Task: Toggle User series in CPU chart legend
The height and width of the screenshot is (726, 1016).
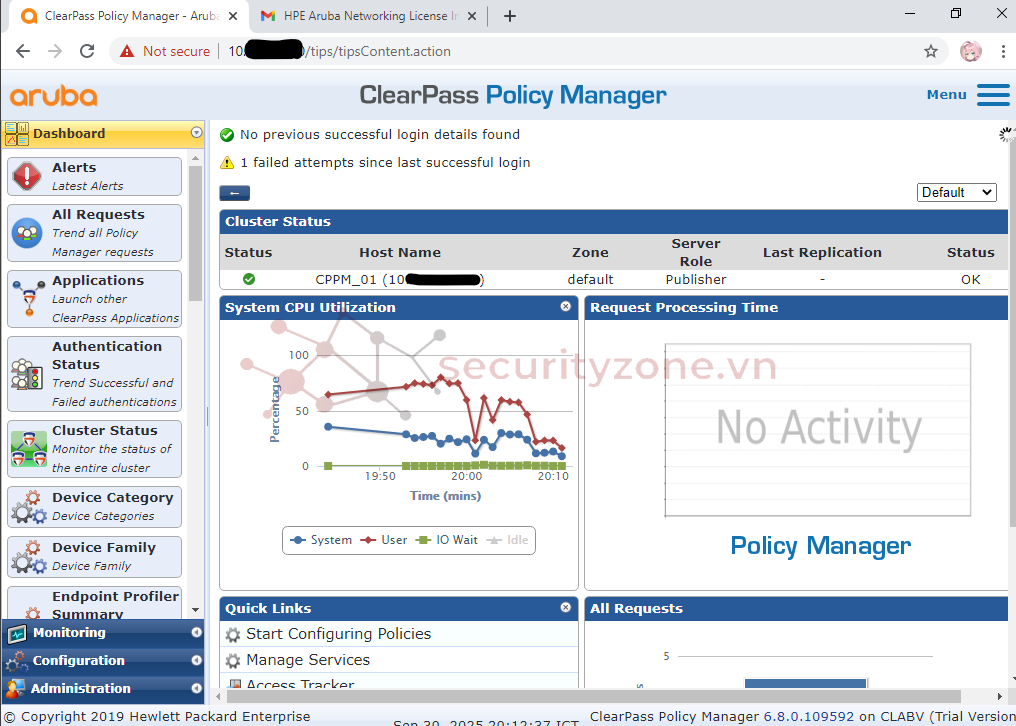Action: point(384,540)
